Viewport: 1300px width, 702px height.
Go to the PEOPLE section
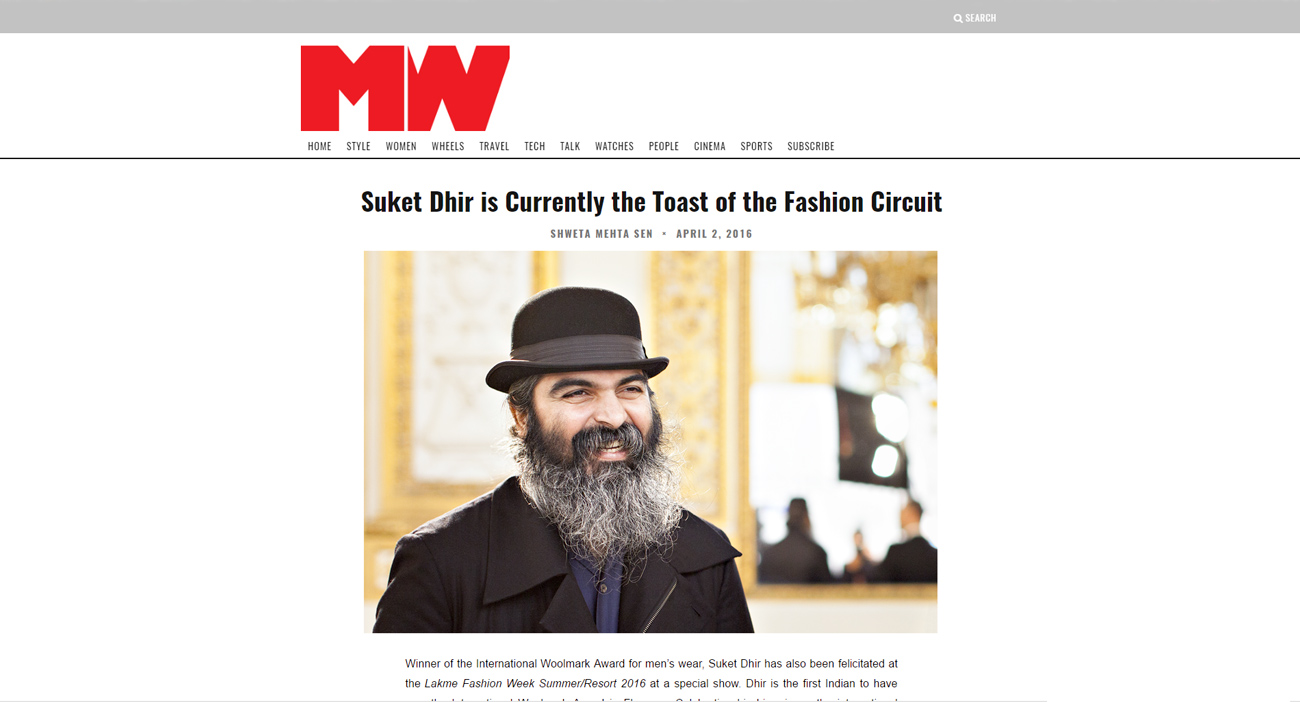[x=664, y=146]
